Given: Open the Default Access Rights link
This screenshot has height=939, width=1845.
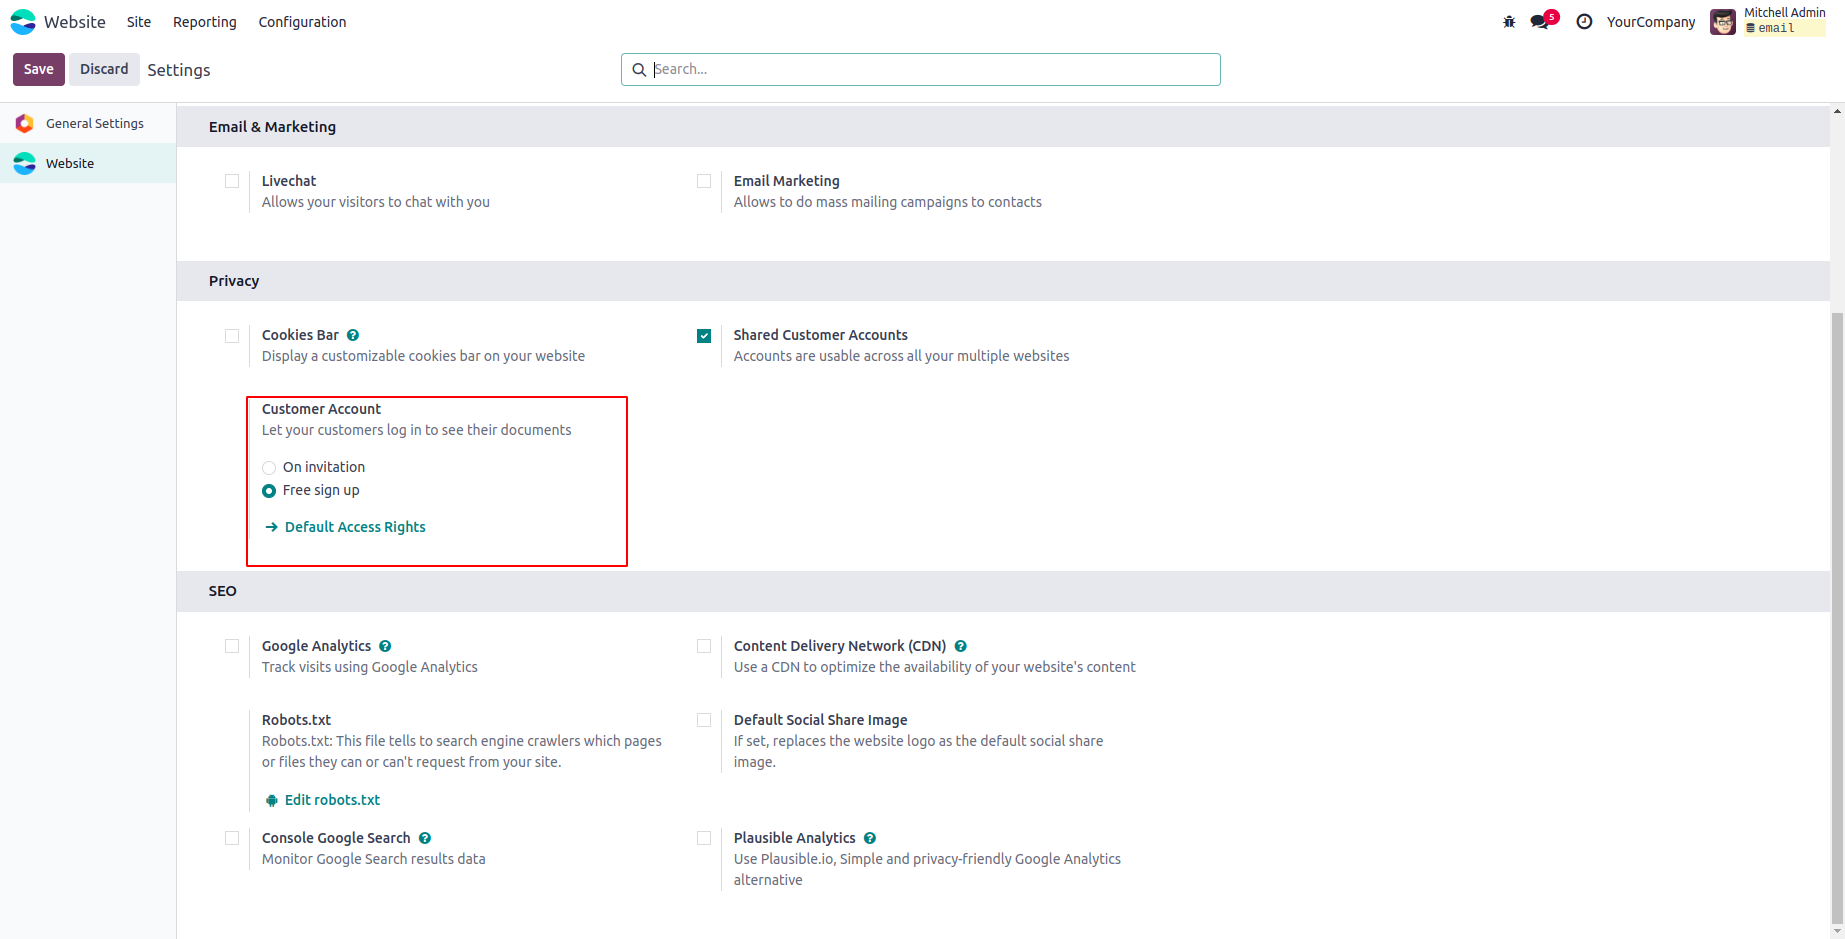Looking at the screenshot, I should tap(355, 527).
